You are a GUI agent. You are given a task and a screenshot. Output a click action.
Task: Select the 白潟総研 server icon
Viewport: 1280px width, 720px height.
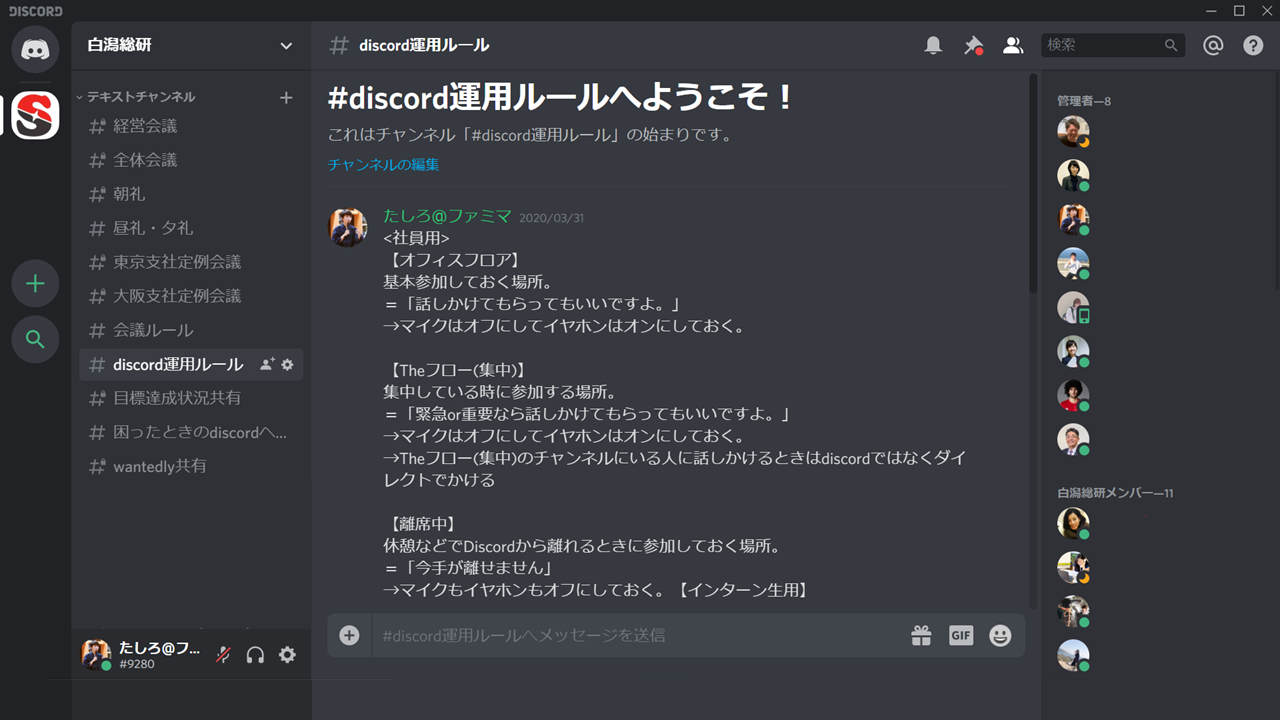click(x=35, y=115)
